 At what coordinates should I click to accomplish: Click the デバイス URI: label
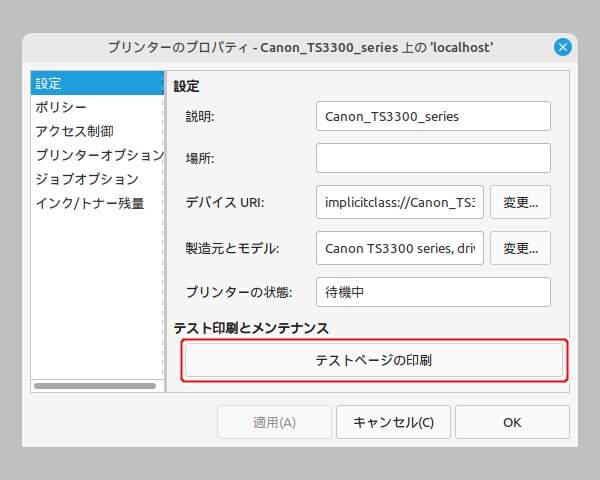225,202
